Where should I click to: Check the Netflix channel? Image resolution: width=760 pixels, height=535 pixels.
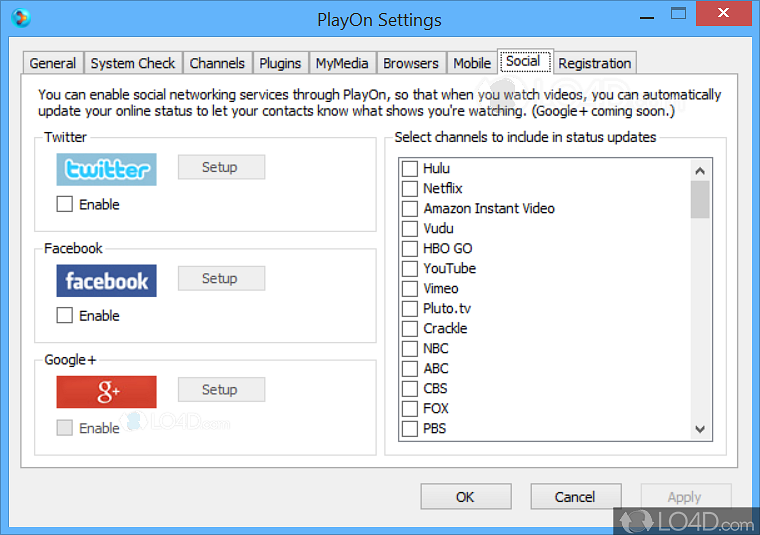[410, 189]
